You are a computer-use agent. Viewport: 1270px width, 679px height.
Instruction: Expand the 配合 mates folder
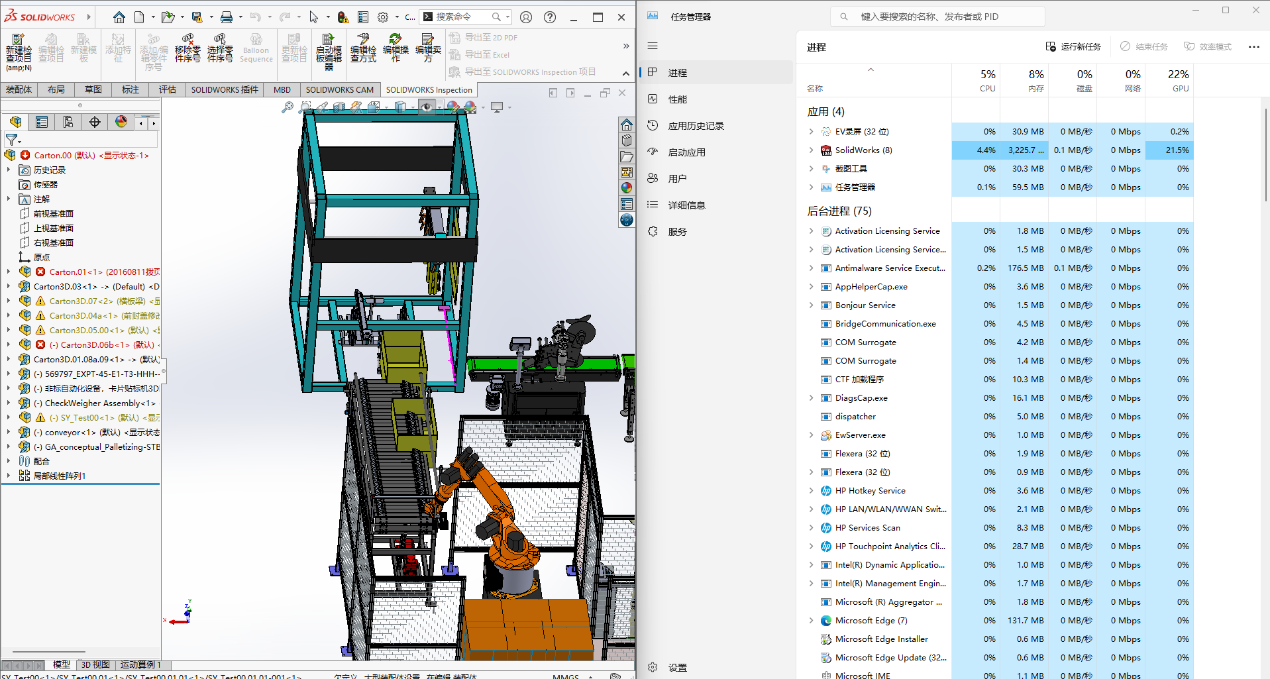9,461
